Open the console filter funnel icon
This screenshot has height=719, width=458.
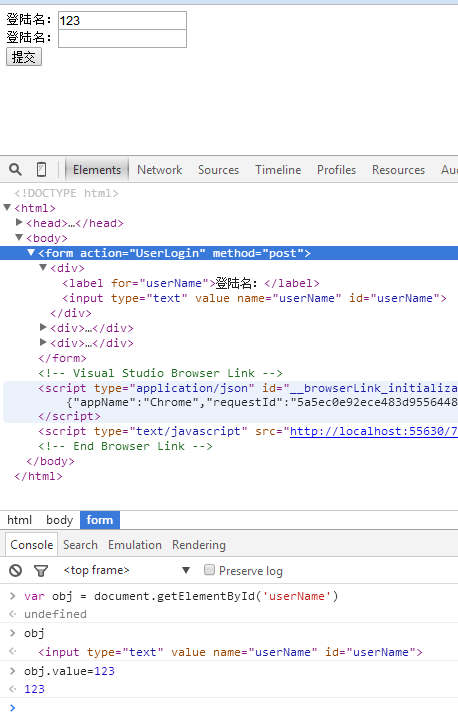[x=41, y=571]
